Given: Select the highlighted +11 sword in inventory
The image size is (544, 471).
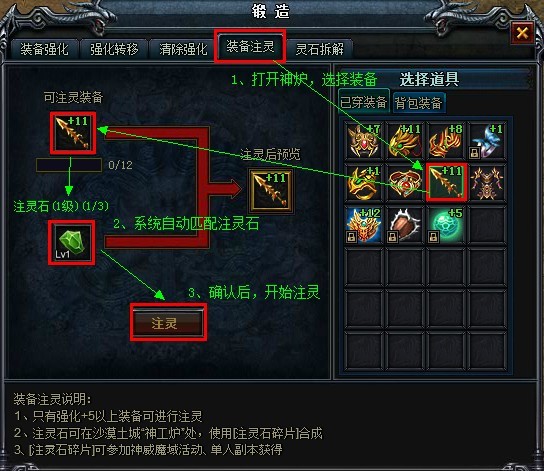Looking at the screenshot, I should [x=446, y=183].
